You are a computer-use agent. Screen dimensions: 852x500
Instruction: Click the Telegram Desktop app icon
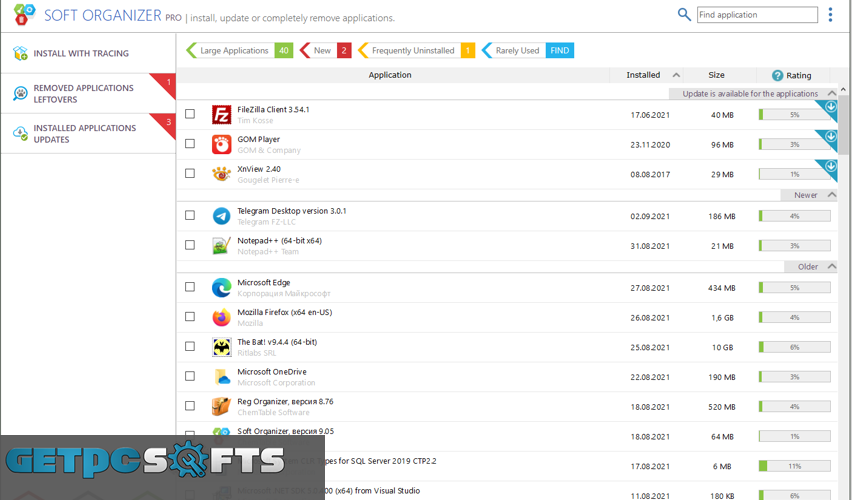coord(221,216)
